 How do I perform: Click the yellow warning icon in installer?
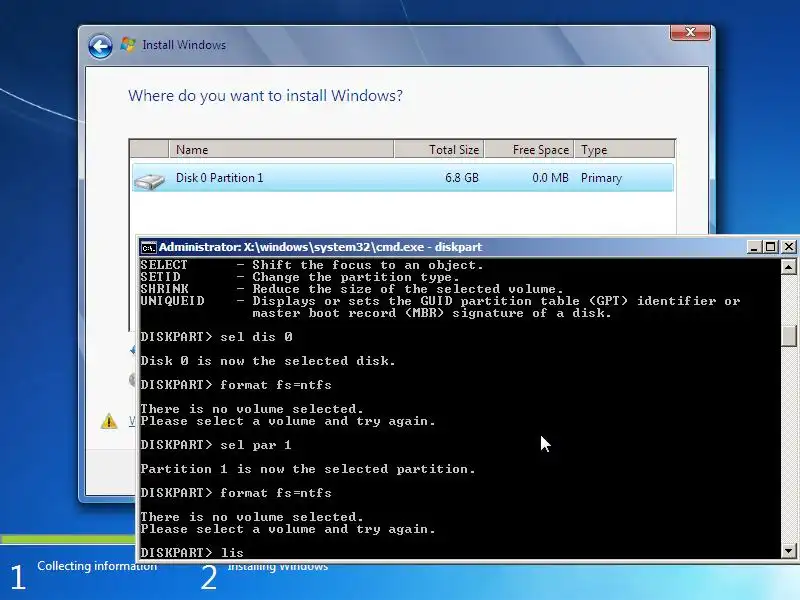109,421
